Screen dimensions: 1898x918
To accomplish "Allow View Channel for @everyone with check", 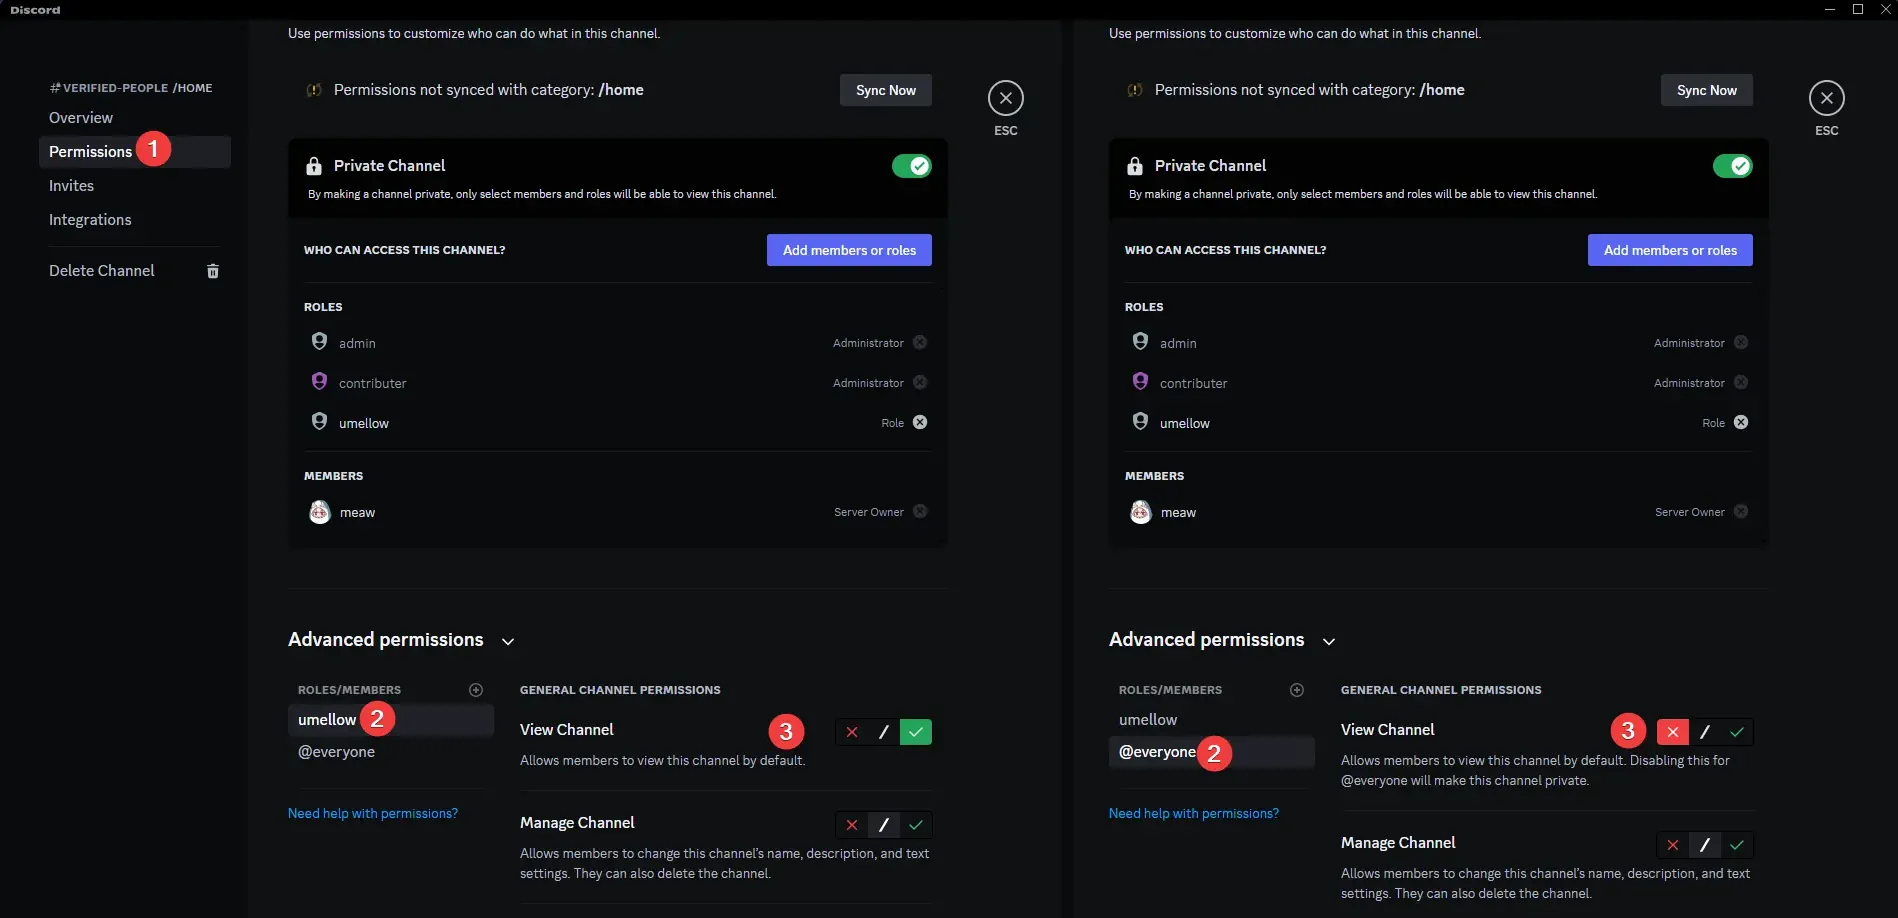I will 1737,732.
